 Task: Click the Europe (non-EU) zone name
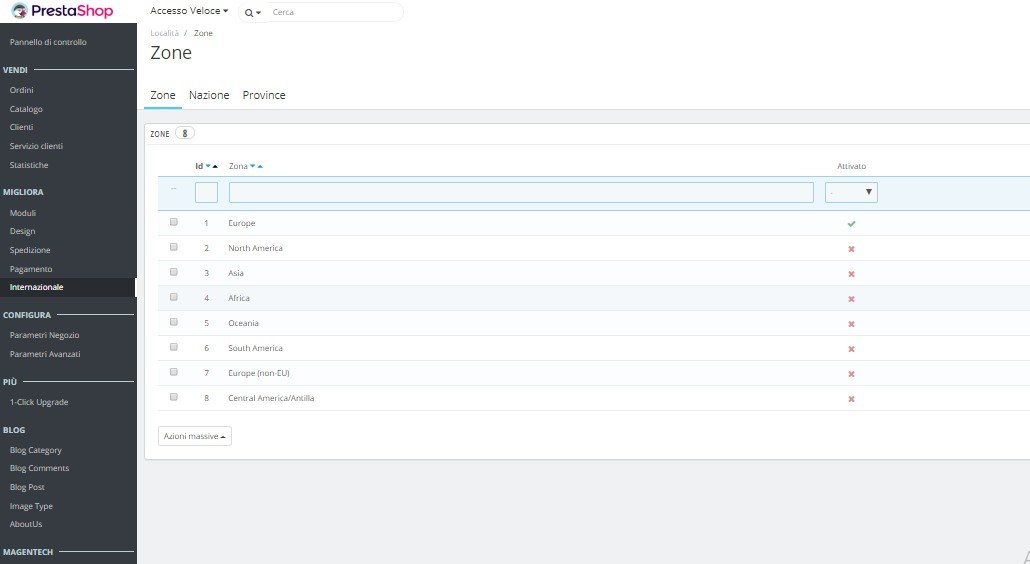click(x=259, y=373)
